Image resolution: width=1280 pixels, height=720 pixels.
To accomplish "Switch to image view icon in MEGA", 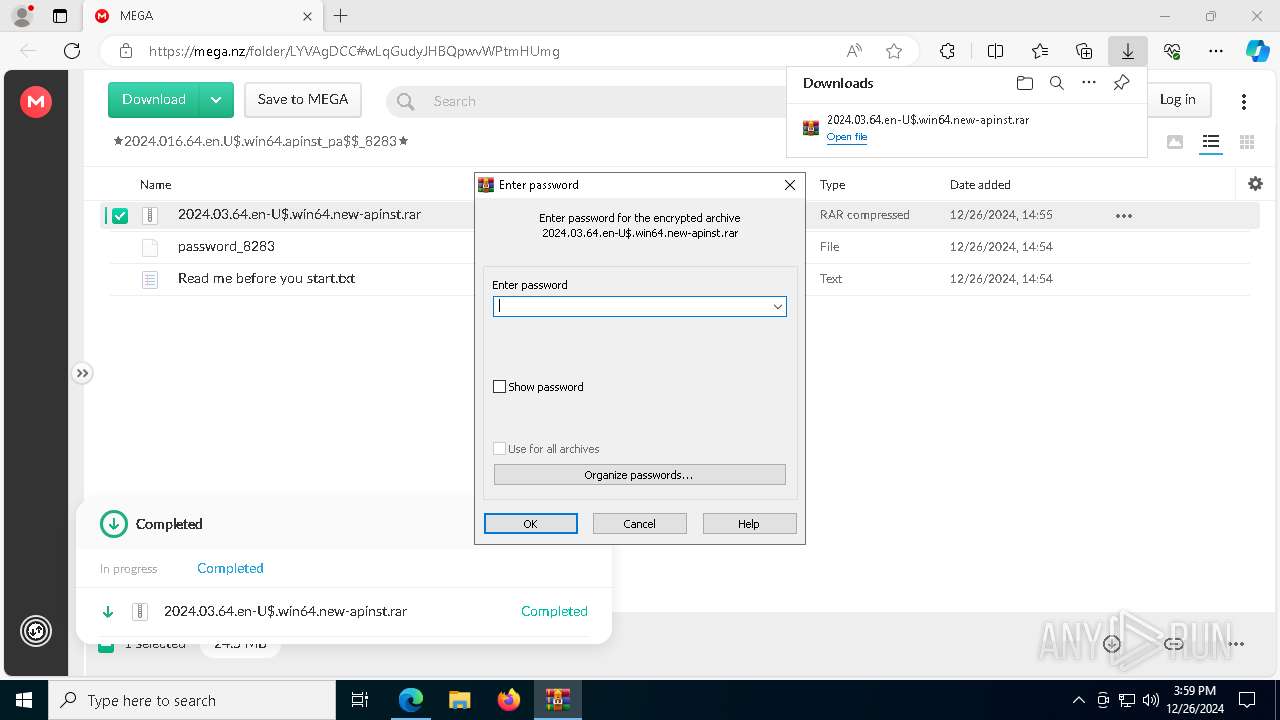I will (x=1175, y=142).
